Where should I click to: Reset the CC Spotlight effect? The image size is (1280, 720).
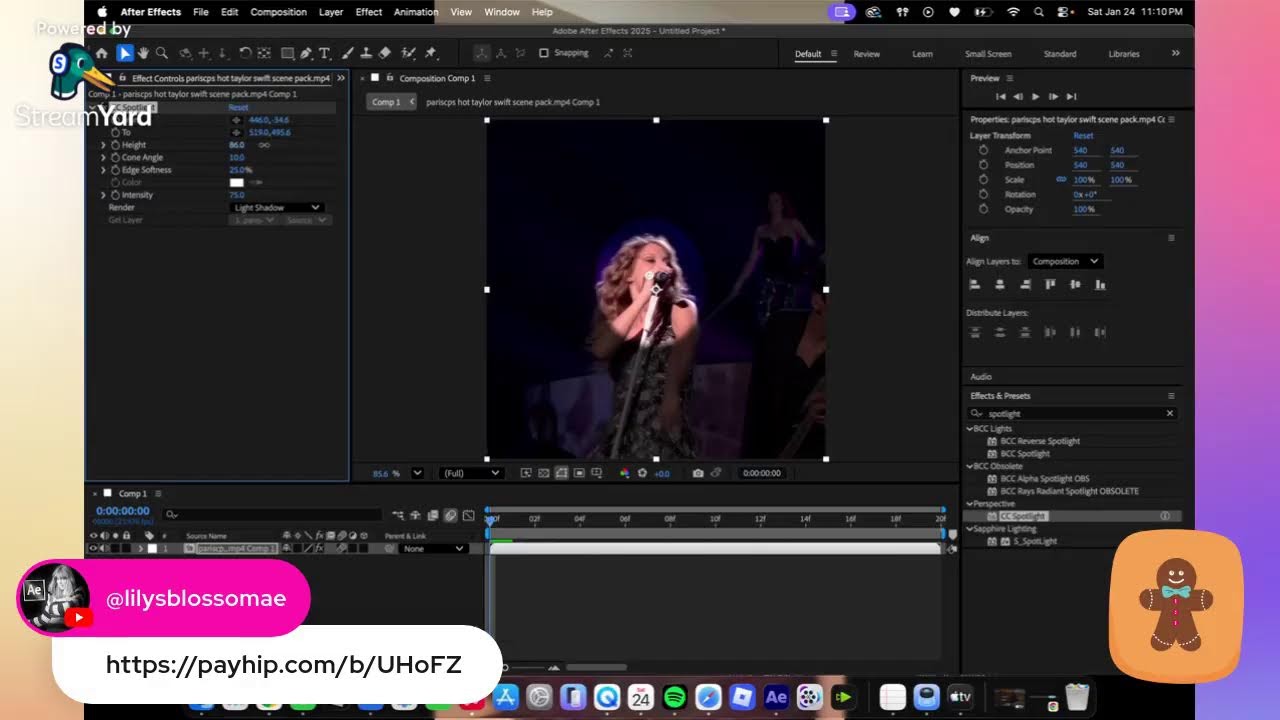click(238, 108)
